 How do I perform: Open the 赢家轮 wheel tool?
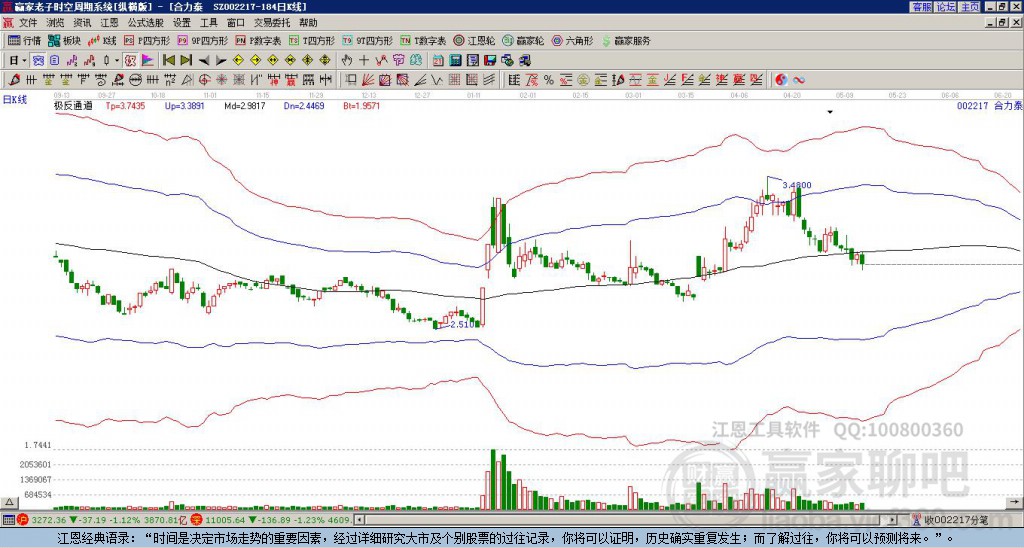tap(523, 40)
